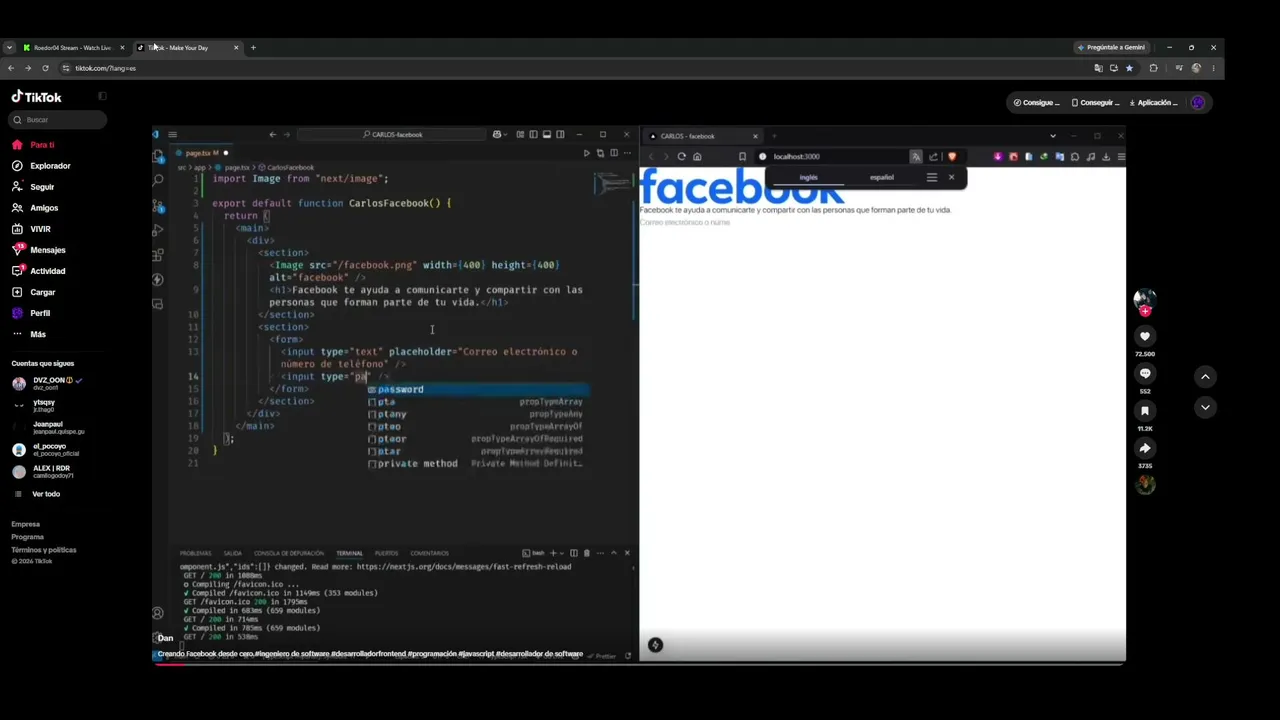The image size is (1280, 720).
Task: Select the TikTok - Make Your Day tab
Action: tap(186, 47)
